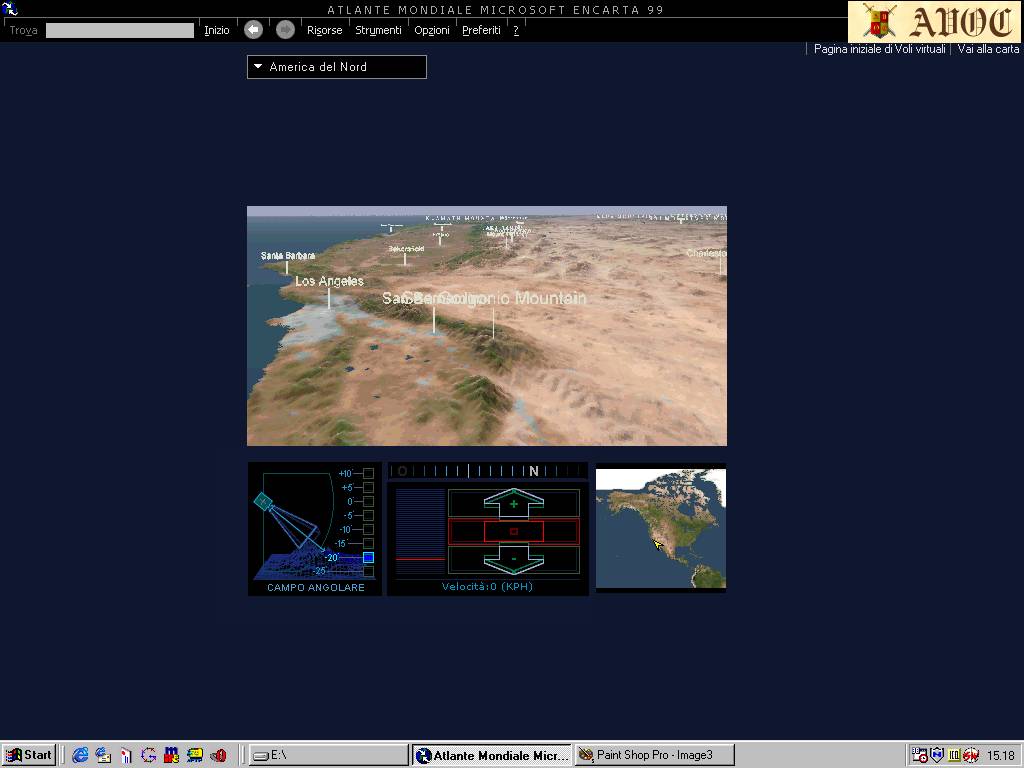Click the back arrow navigation button
The width and height of the screenshot is (1024, 768).
click(x=253, y=29)
